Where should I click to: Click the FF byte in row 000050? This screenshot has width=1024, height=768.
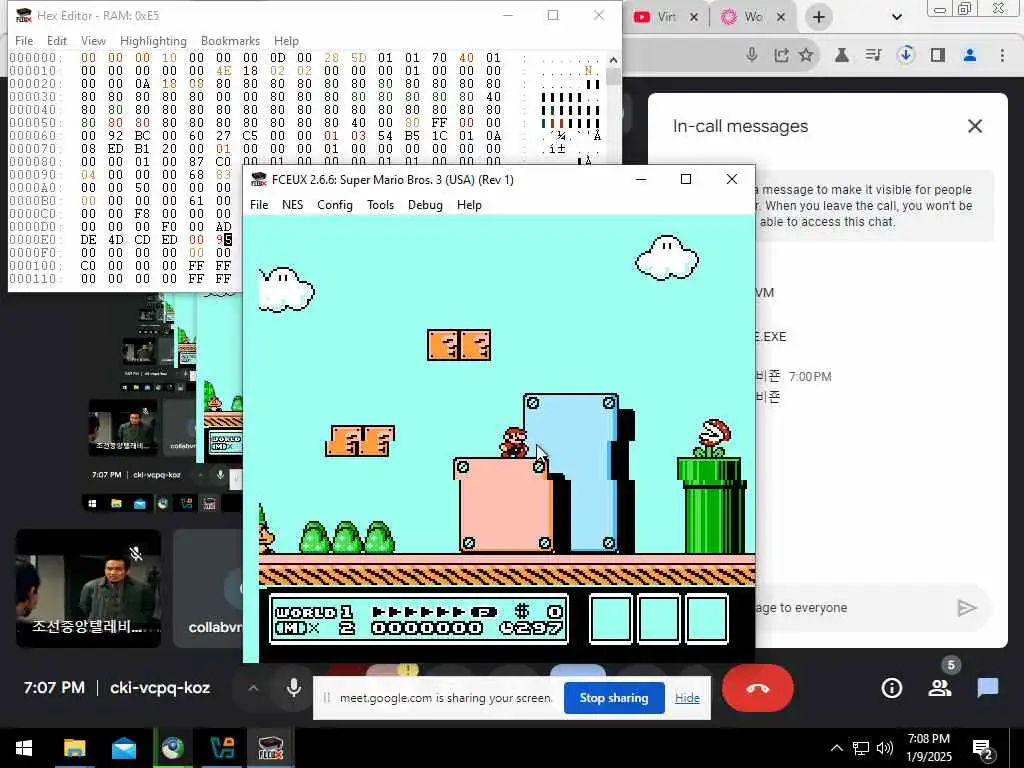[439, 123]
